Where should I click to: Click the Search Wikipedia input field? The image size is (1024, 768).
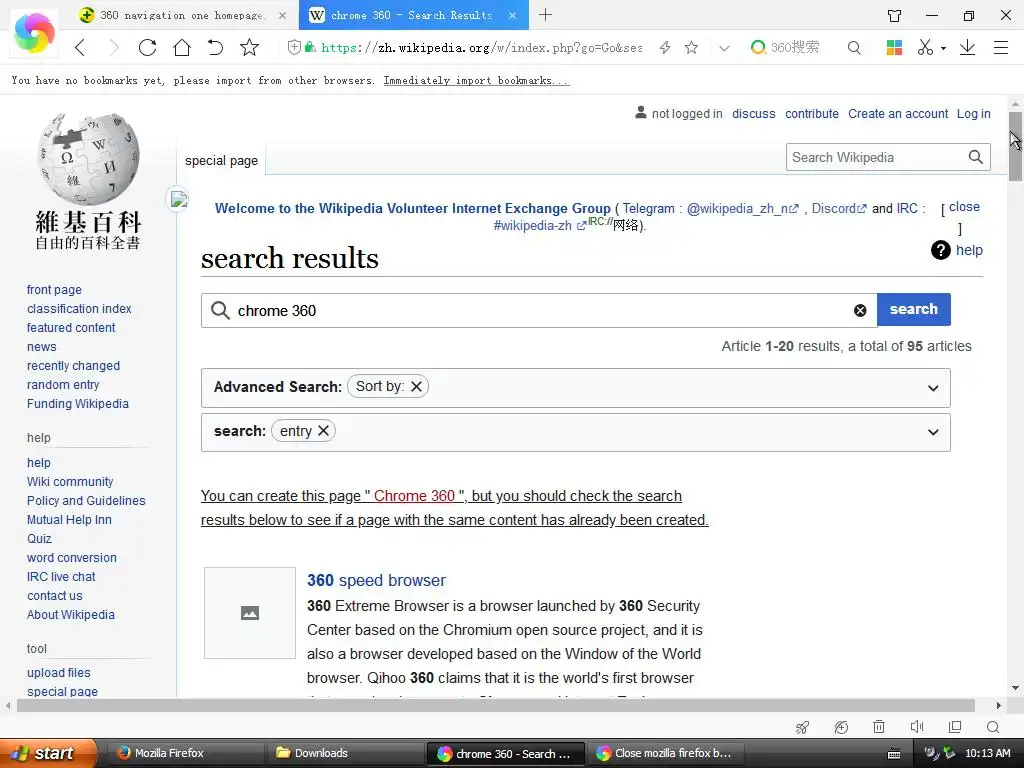coord(875,157)
